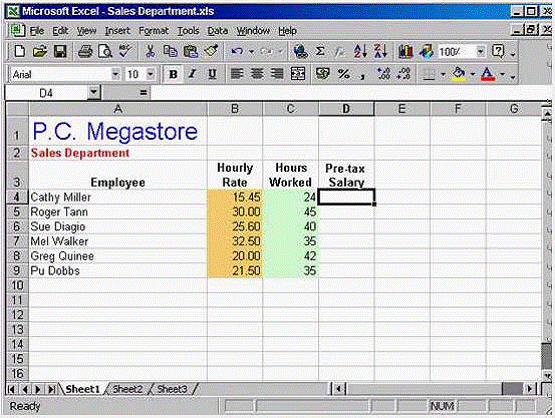Expand the Zoom percentage dropdown
Image resolution: width=555 pixels, height=418 pixels.
480,52
